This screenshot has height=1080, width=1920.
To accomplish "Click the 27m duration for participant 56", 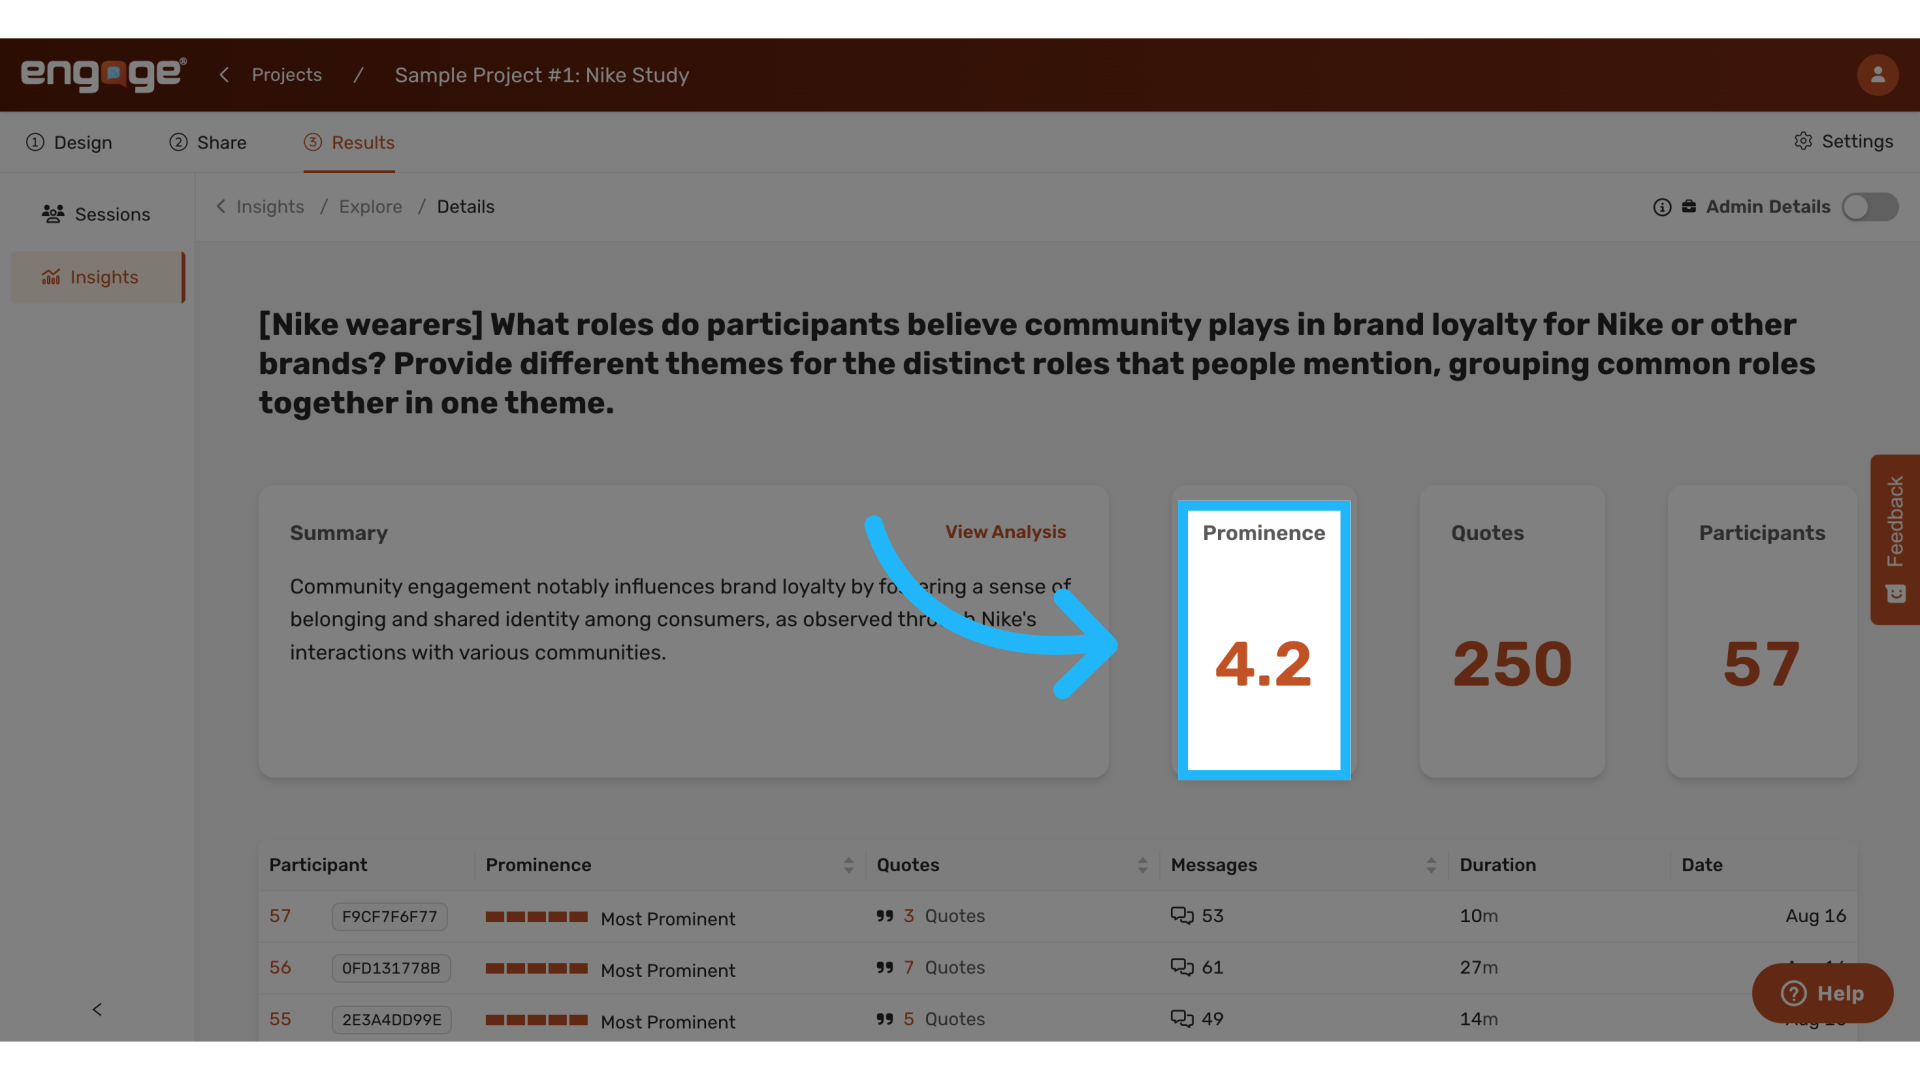I will (1479, 968).
